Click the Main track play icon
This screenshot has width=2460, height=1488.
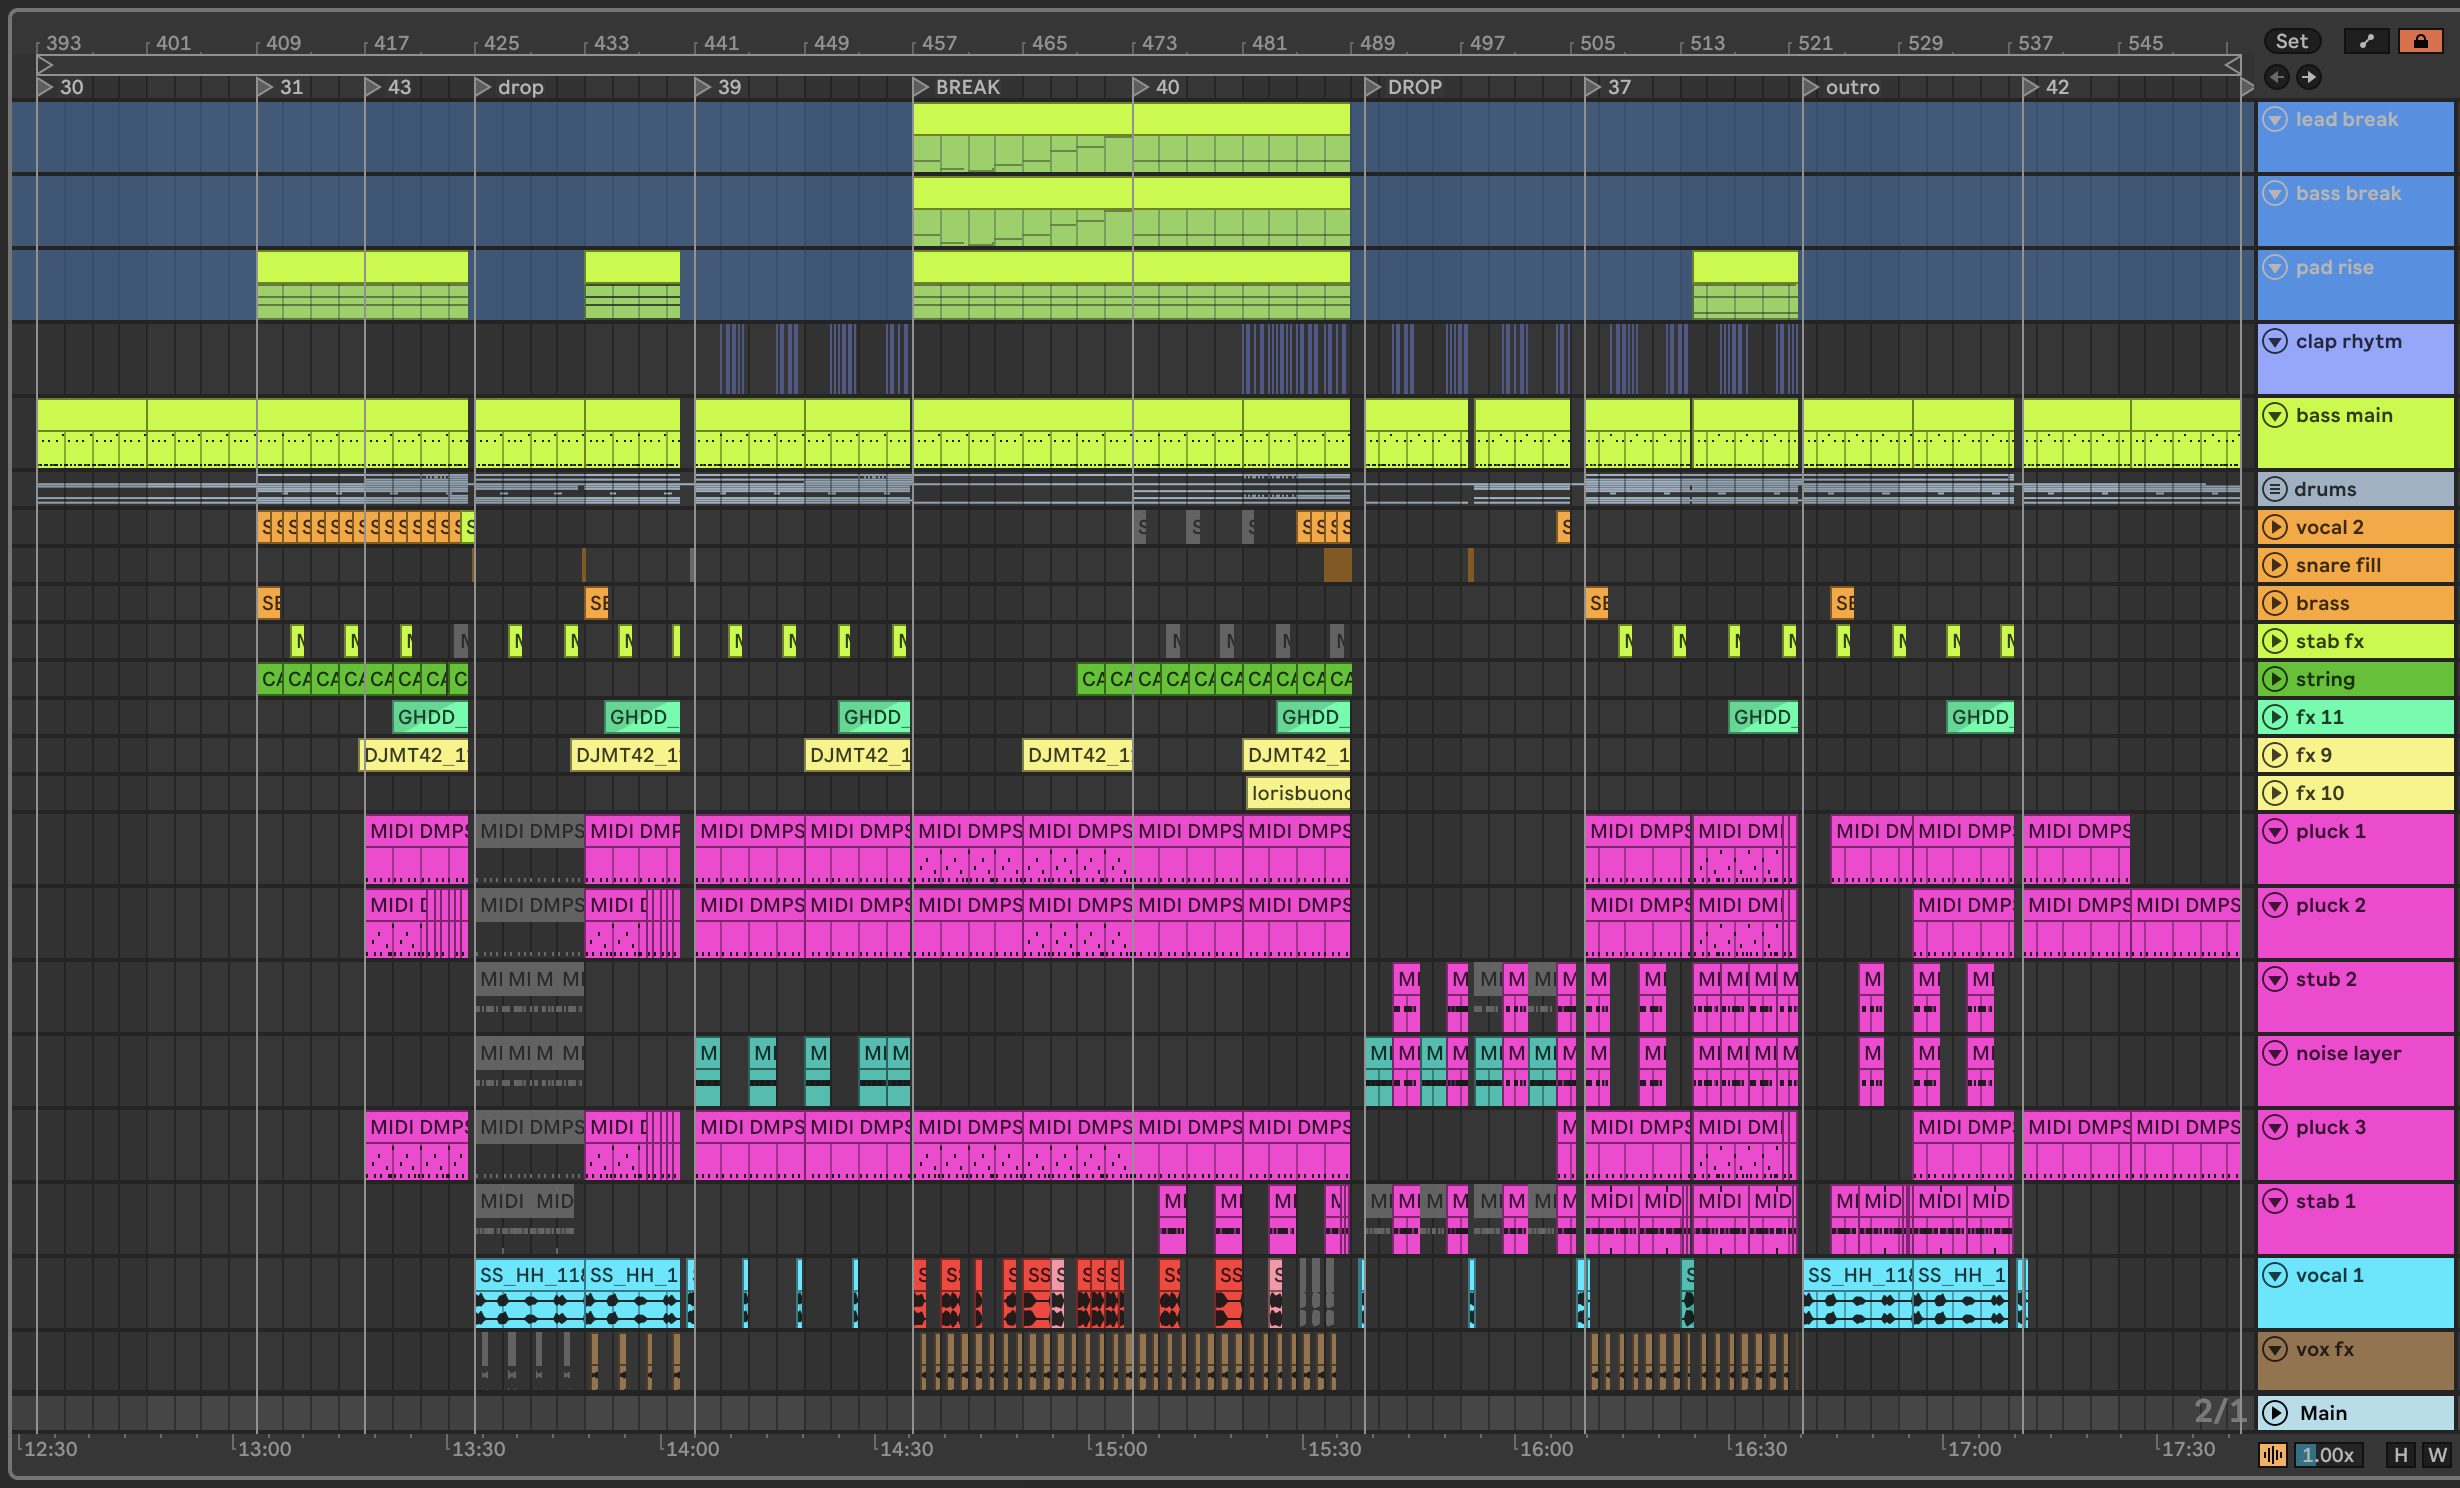2275,1413
